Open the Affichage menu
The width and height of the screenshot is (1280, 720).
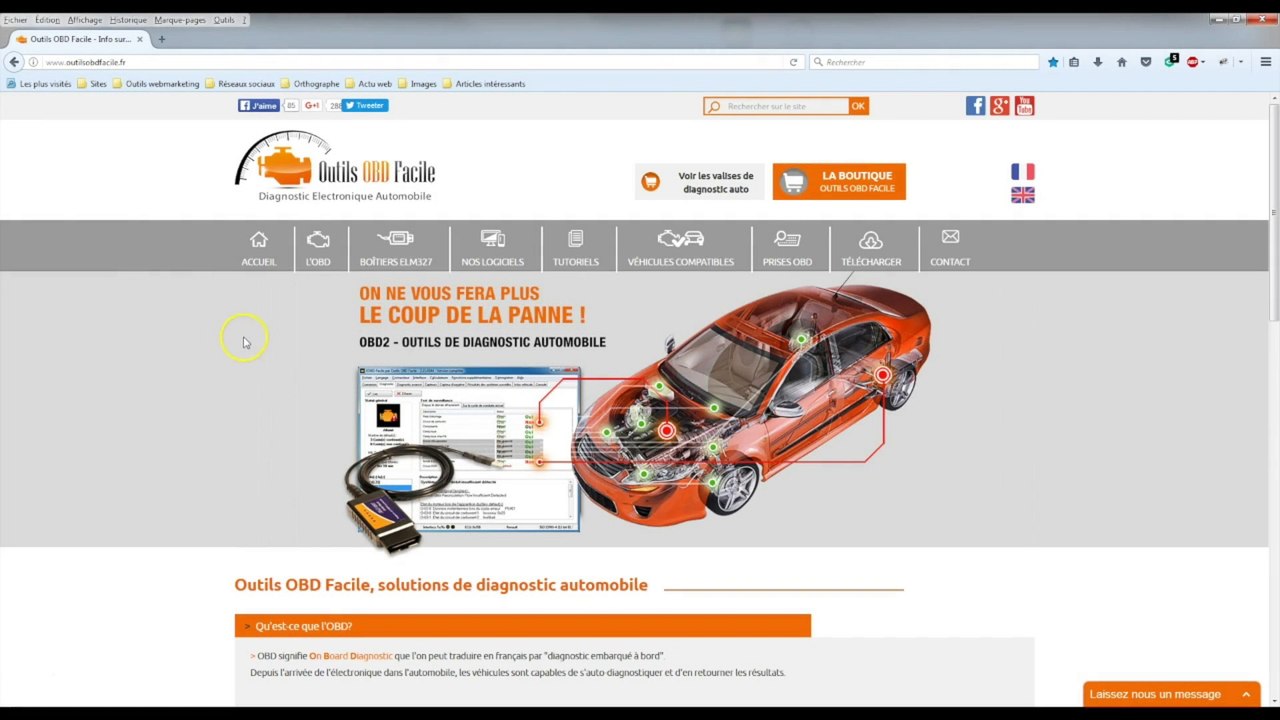(x=85, y=20)
